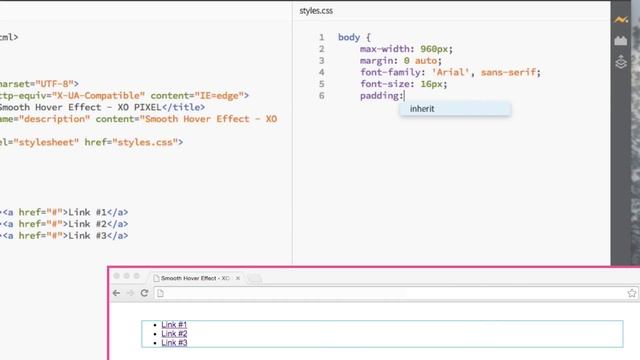Screen dimensions: 640x360
Task: Click the Live Preview lightning icon in Brackets sidebar
Action: click(621, 19)
